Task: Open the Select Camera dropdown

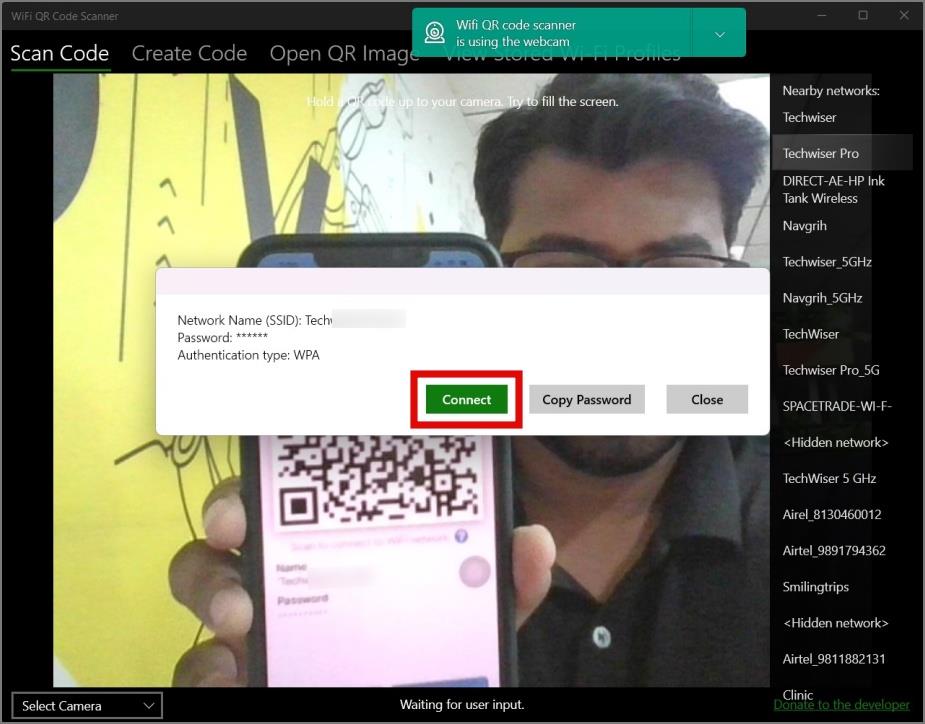Action: 87,706
